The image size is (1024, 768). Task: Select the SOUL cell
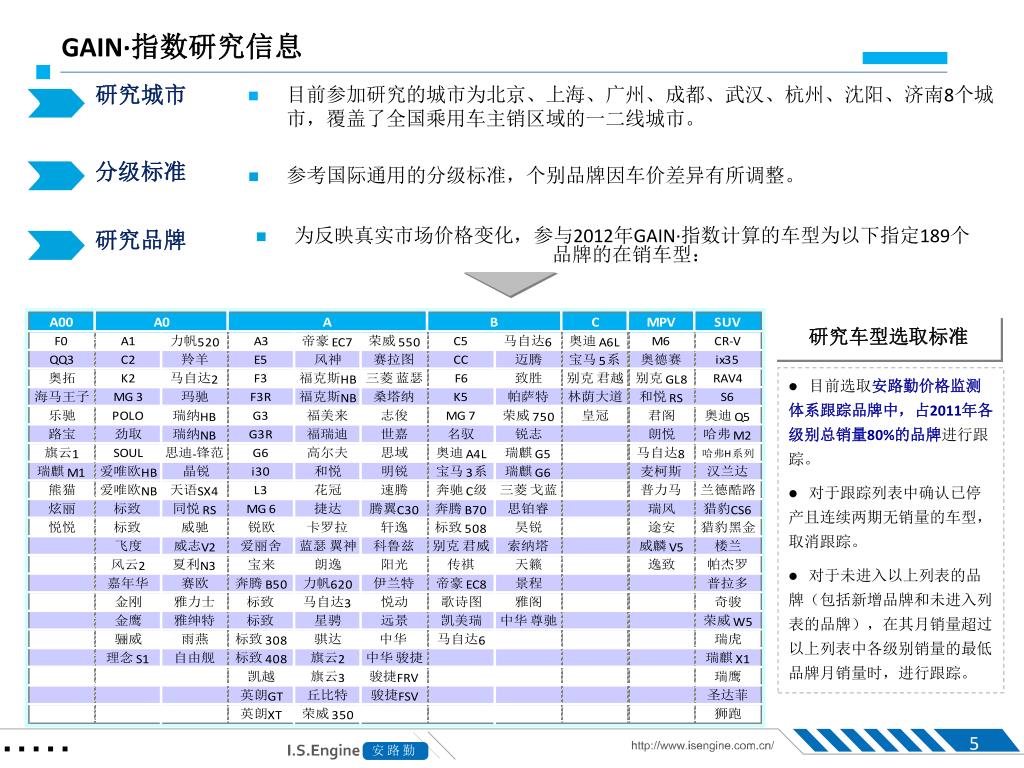tap(128, 453)
